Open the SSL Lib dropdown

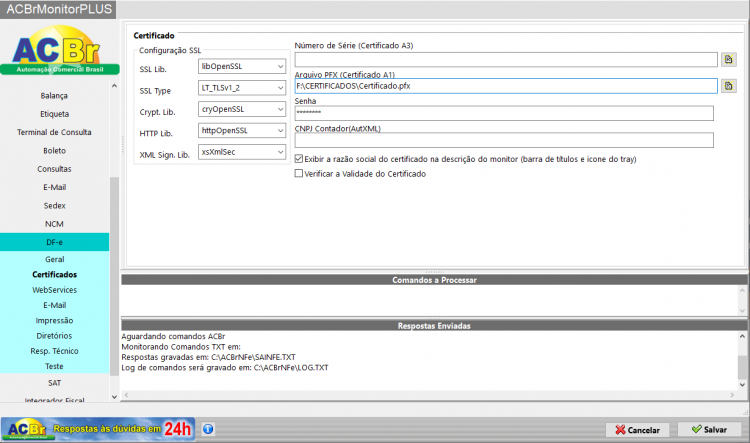click(x=242, y=66)
